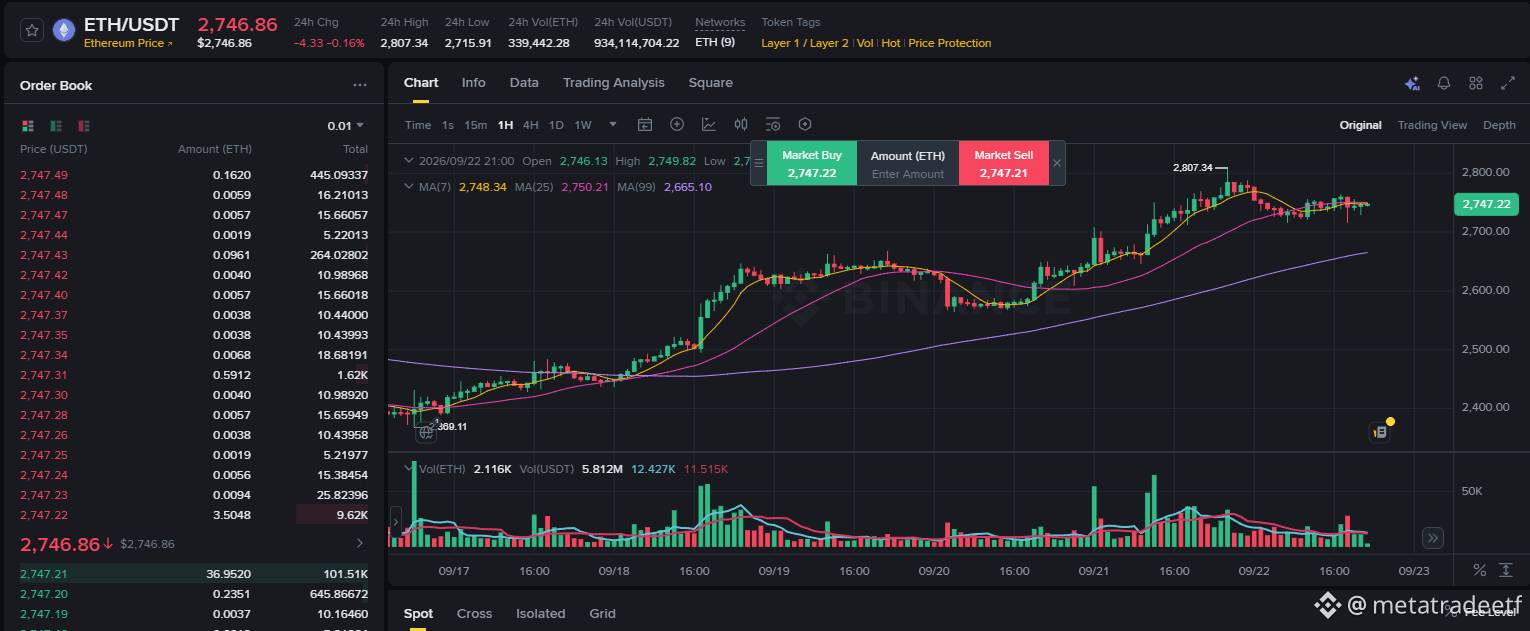This screenshot has width=1530, height=631.
Task: Expand the chart to fullscreen
Action: [1508, 84]
